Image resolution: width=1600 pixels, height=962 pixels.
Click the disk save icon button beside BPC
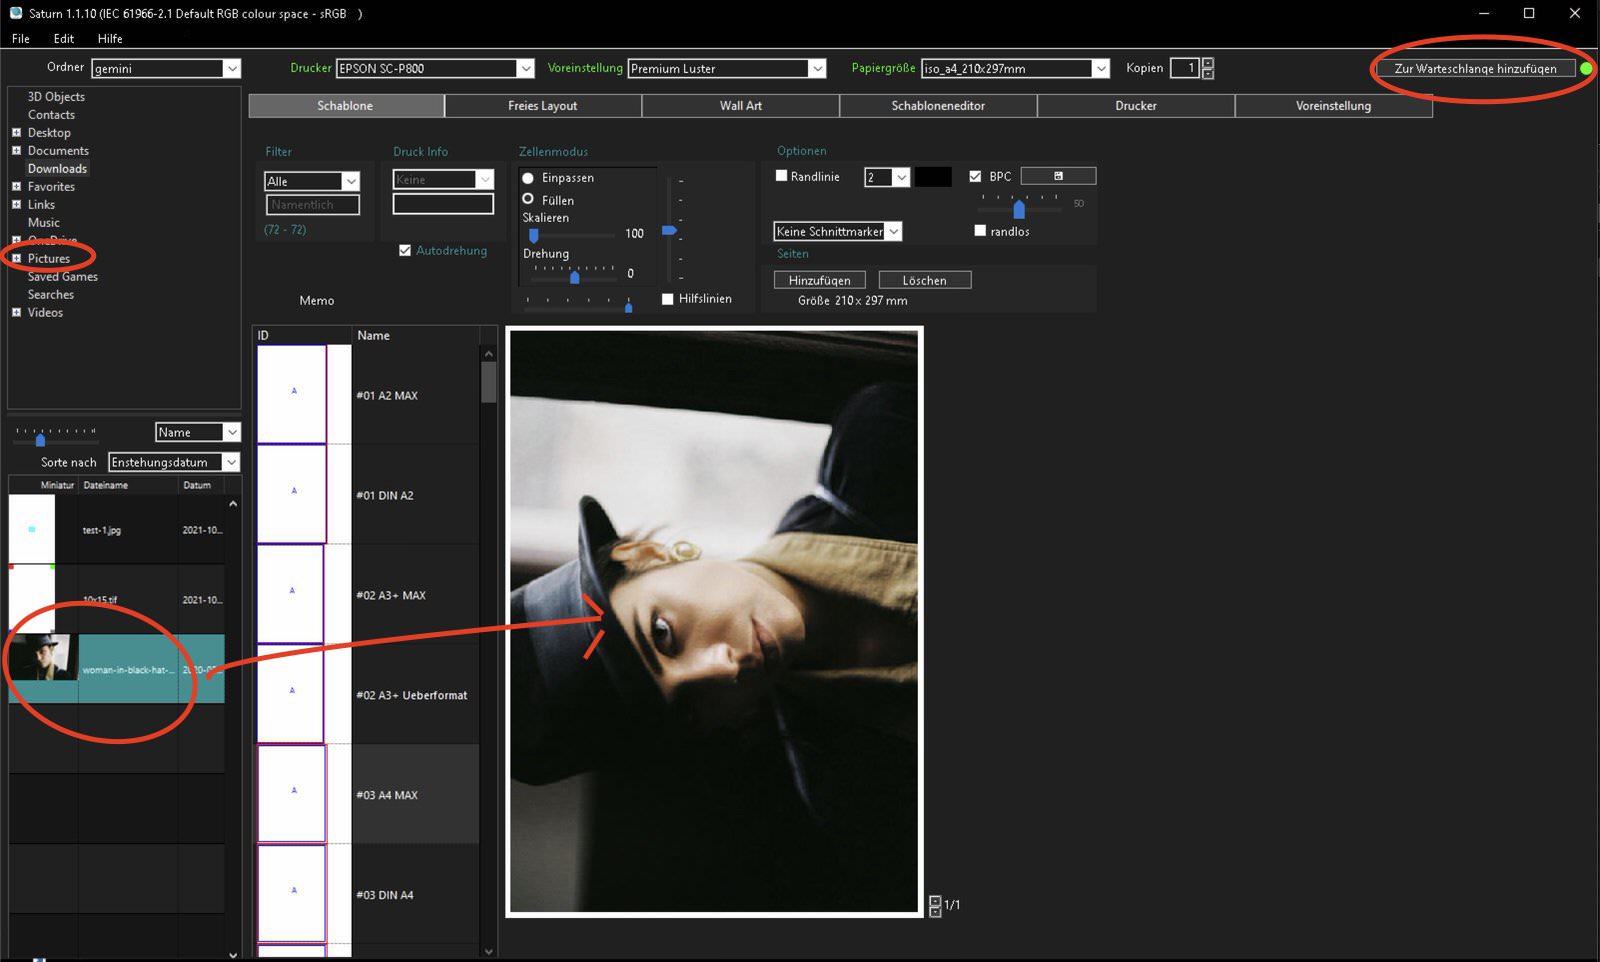1058,176
